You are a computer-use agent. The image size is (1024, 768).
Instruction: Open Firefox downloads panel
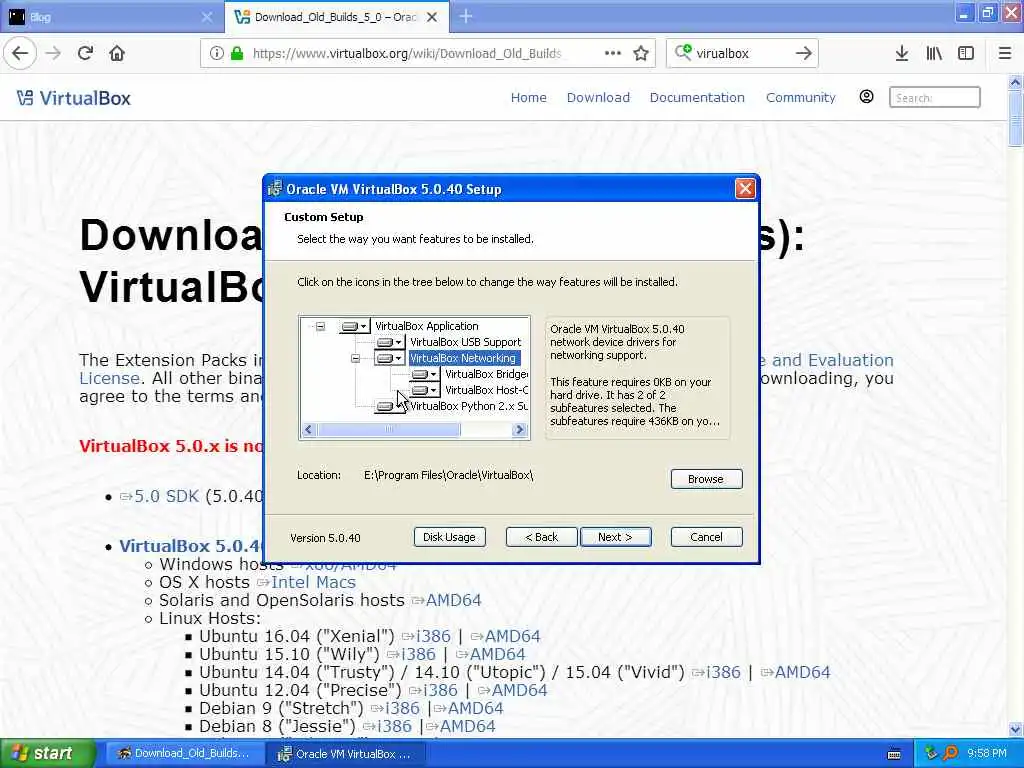click(902, 54)
